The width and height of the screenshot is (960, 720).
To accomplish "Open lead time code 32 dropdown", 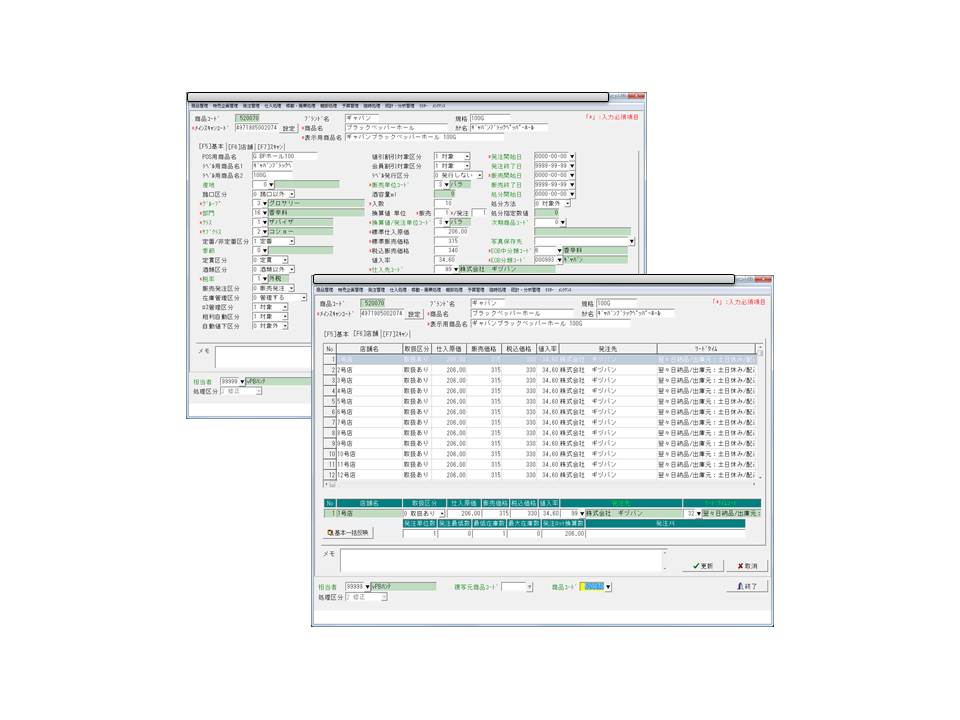I will (x=699, y=514).
